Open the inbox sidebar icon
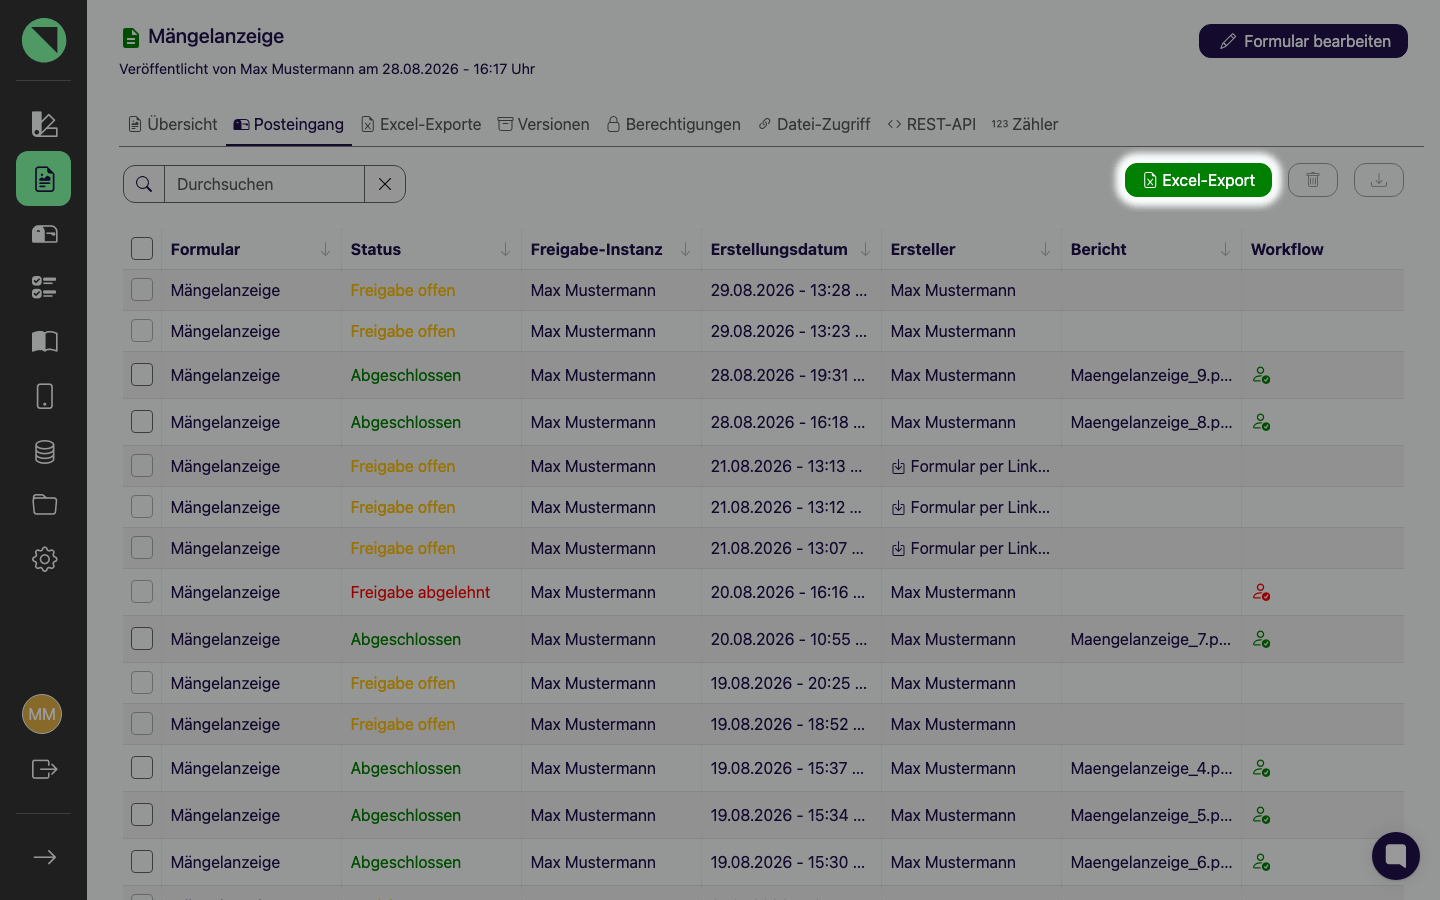This screenshot has height=900, width=1440. tap(44, 234)
